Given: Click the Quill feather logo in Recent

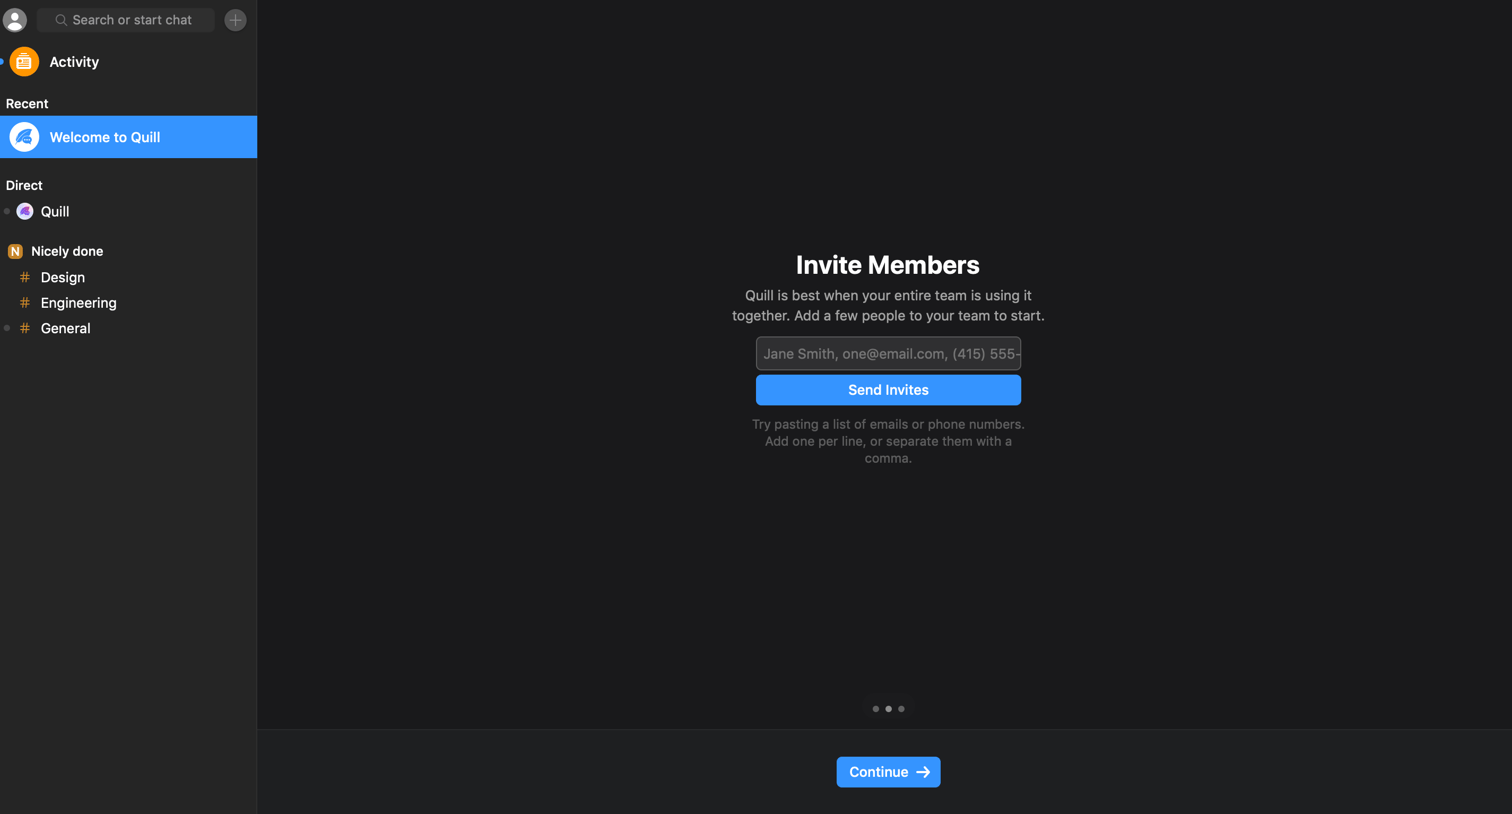Looking at the screenshot, I should [x=24, y=137].
